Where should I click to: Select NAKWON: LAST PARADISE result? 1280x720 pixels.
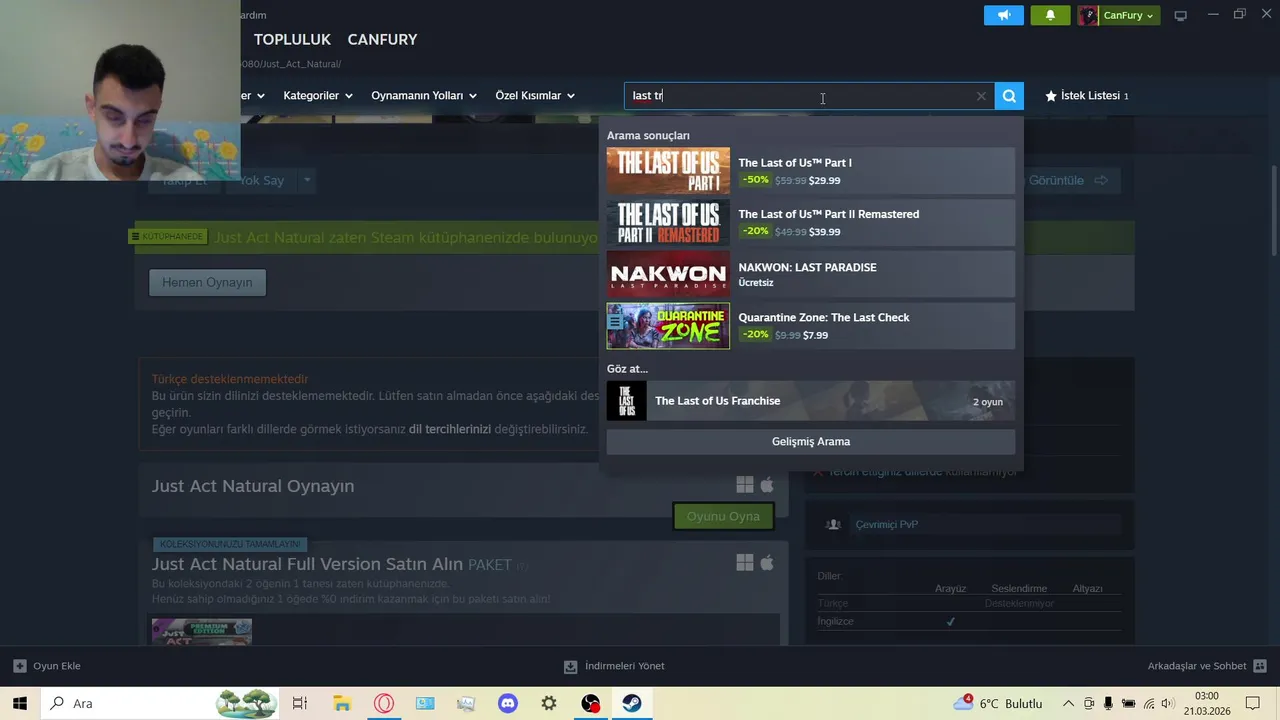811,274
